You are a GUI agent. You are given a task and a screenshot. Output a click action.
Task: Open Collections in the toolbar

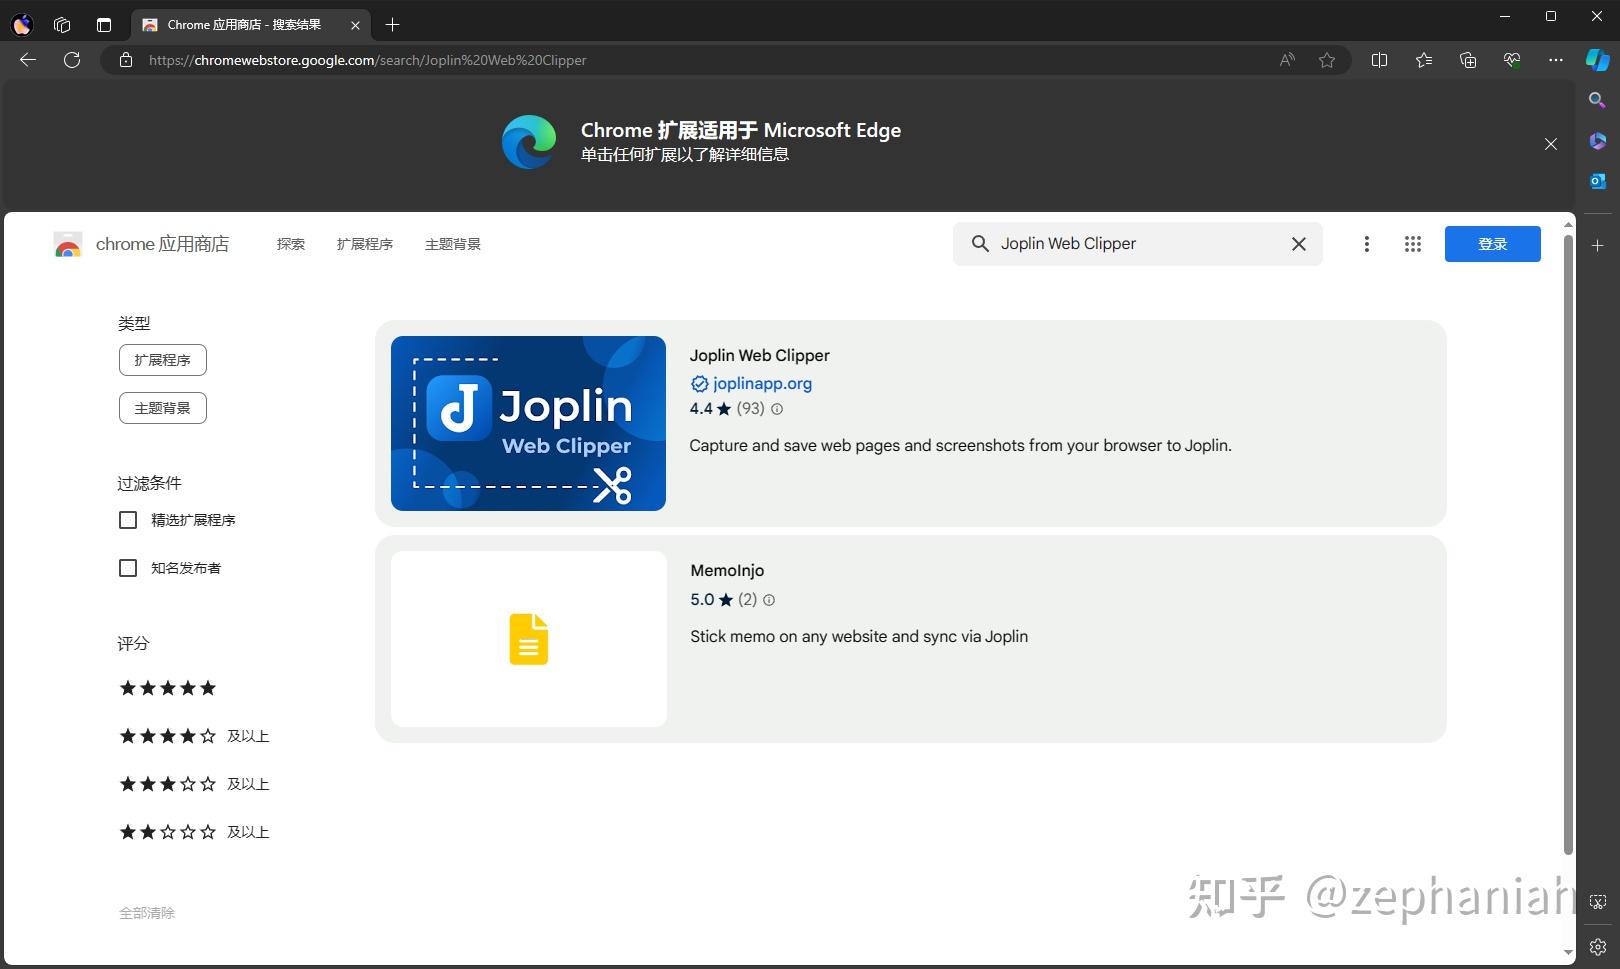pos(1467,60)
